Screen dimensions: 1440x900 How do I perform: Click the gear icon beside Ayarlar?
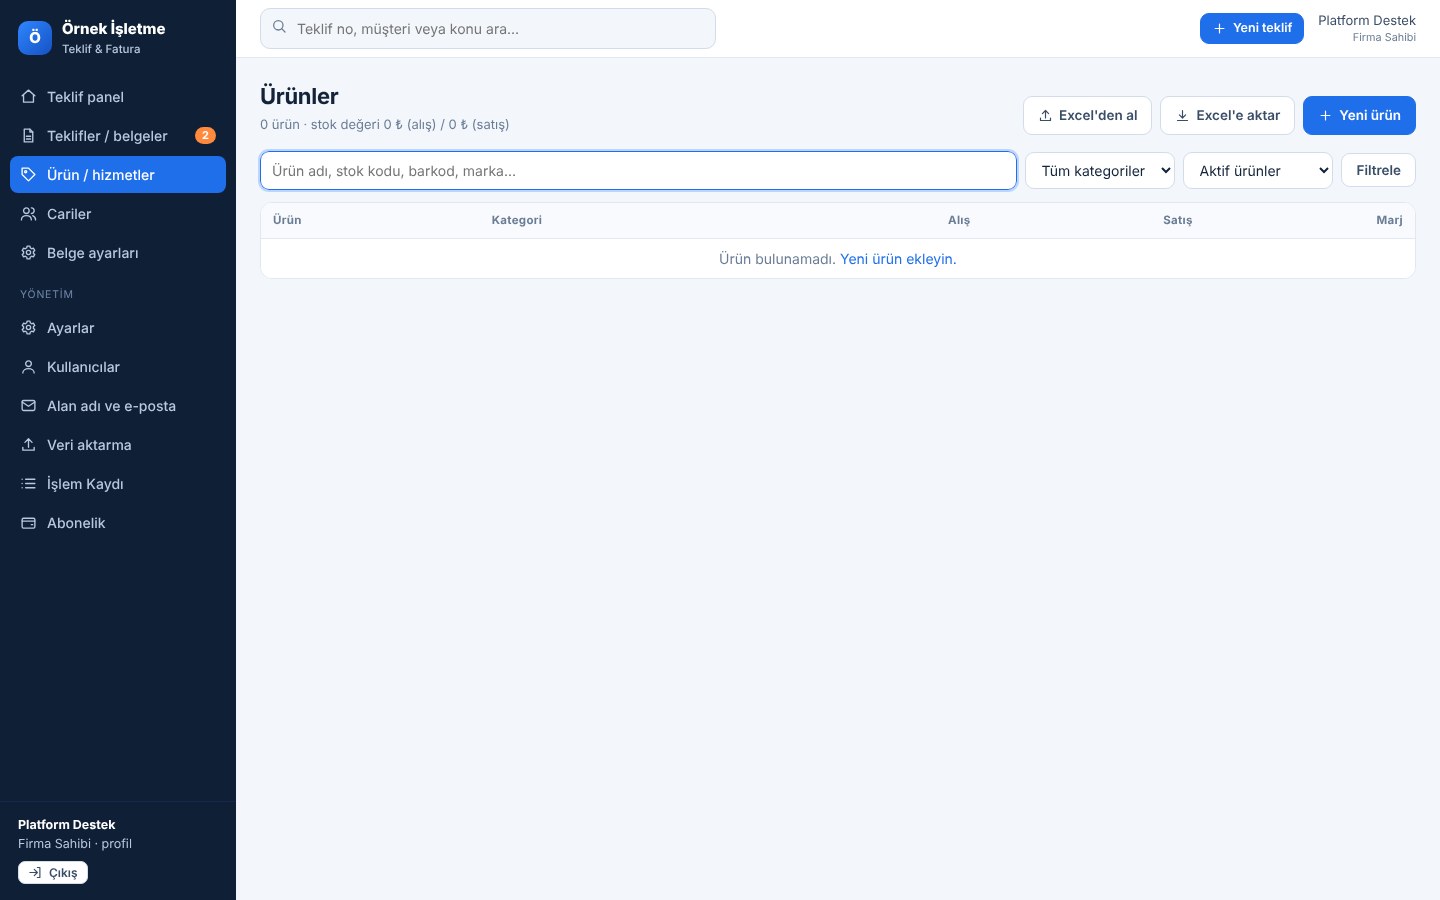tap(29, 328)
